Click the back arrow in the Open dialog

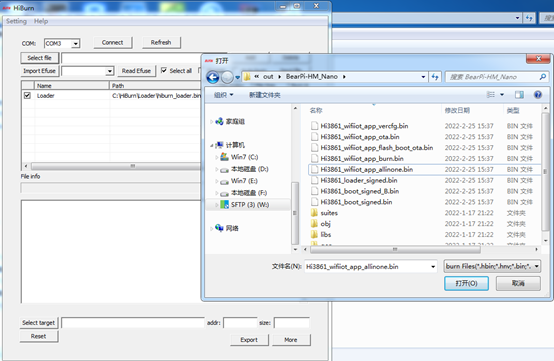213,77
